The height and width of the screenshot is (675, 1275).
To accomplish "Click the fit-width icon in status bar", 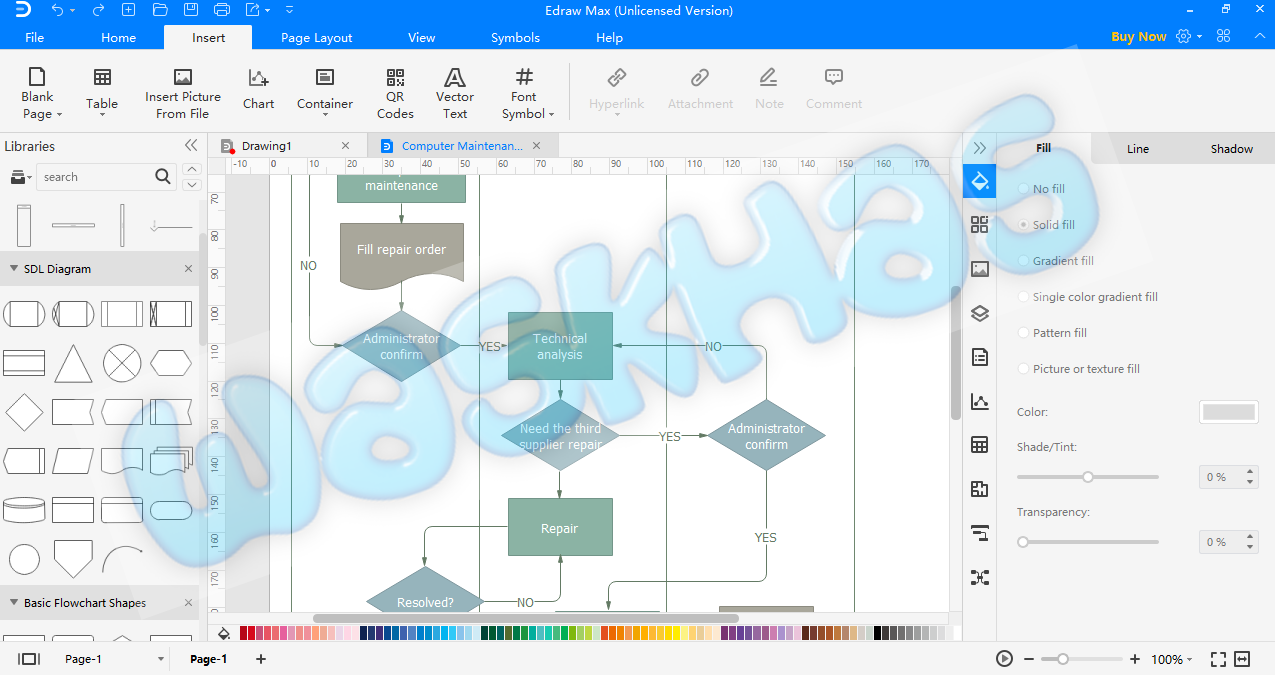I will 1242,659.
